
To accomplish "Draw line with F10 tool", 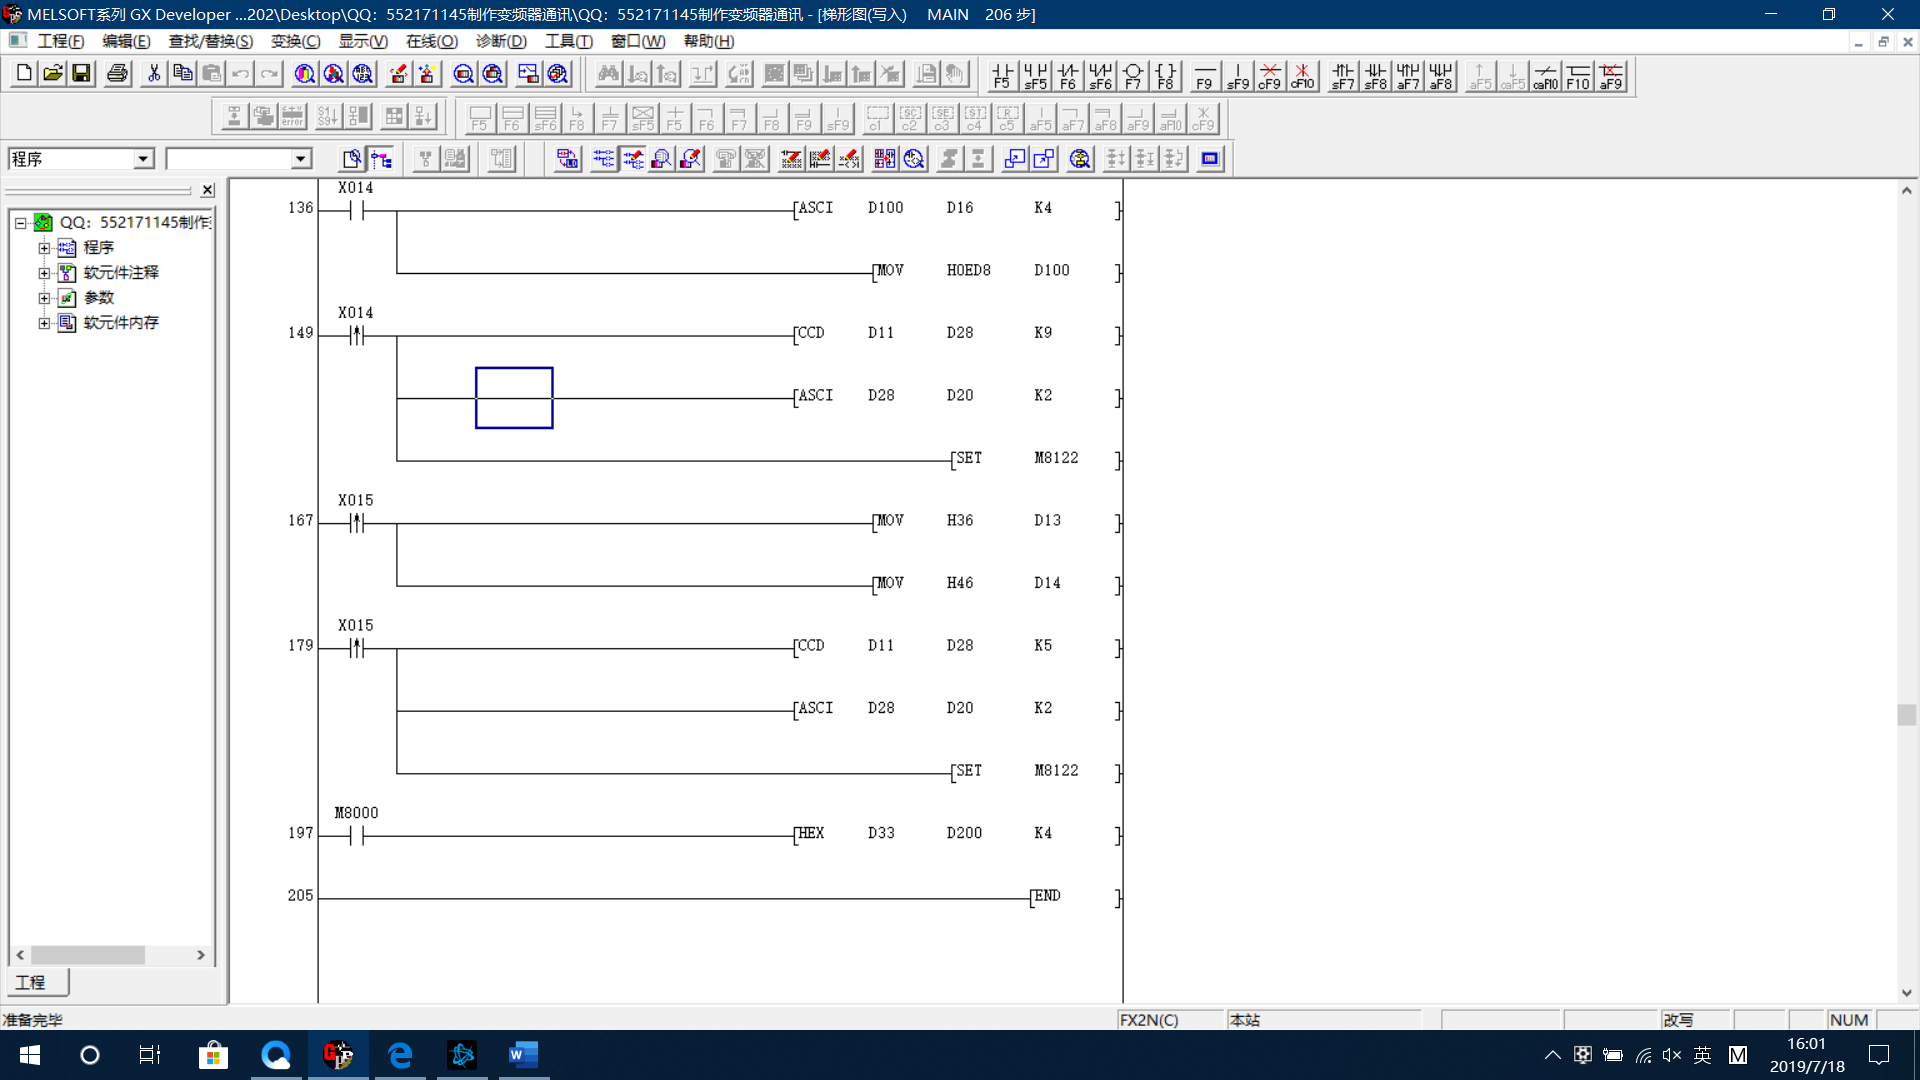I will [1578, 76].
